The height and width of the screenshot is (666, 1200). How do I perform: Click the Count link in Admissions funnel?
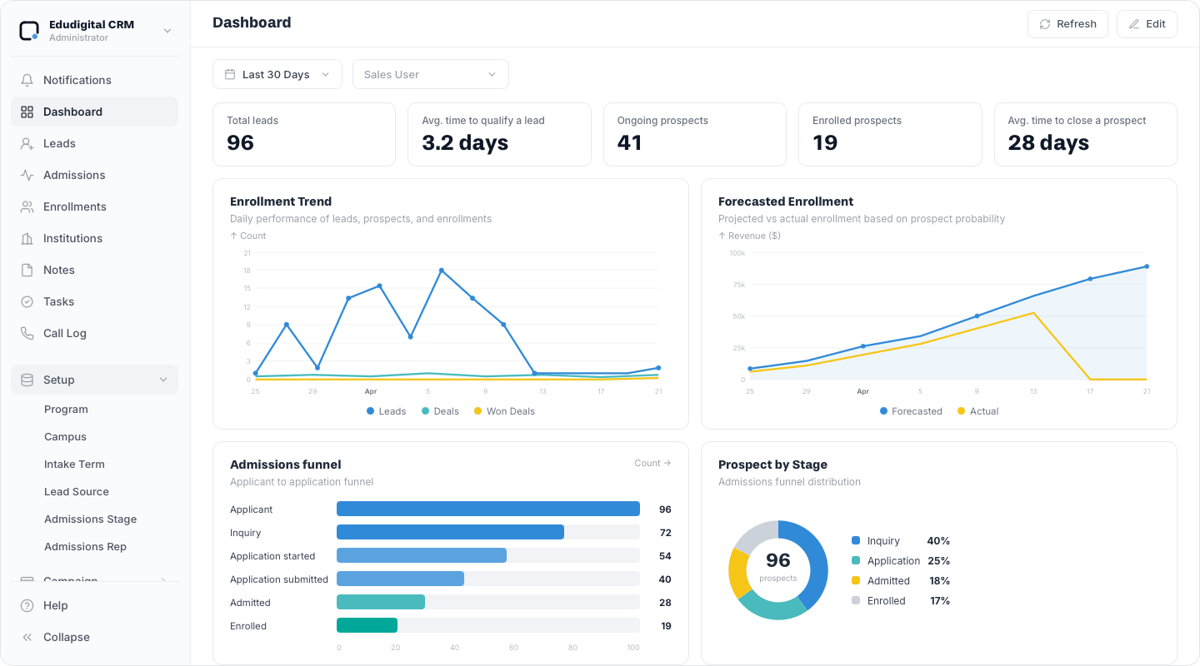click(x=652, y=463)
